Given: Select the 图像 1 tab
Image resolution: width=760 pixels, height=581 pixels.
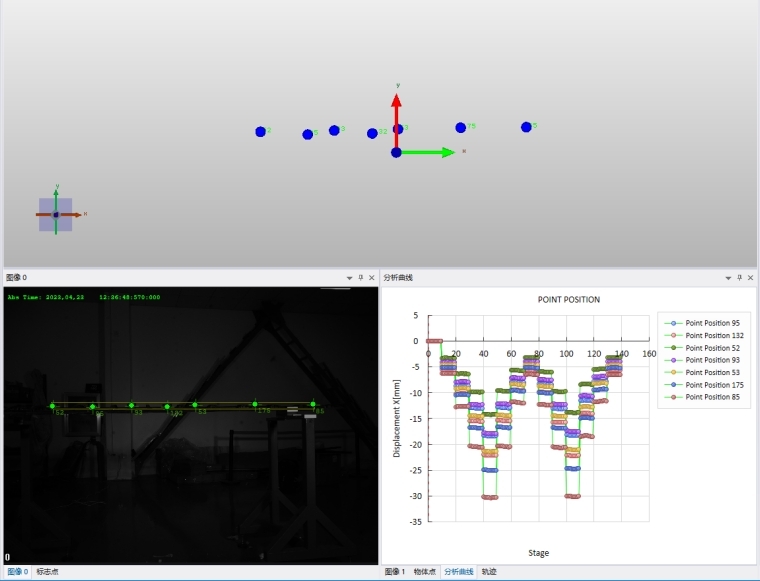Looking at the screenshot, I should (x=395, y=572).
